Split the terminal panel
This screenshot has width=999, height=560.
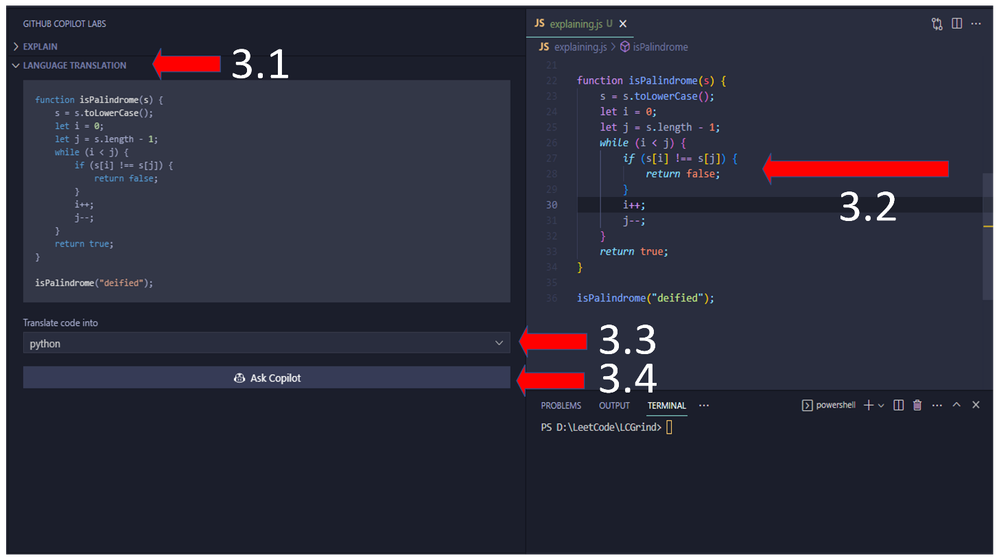[x=898, y=405]
